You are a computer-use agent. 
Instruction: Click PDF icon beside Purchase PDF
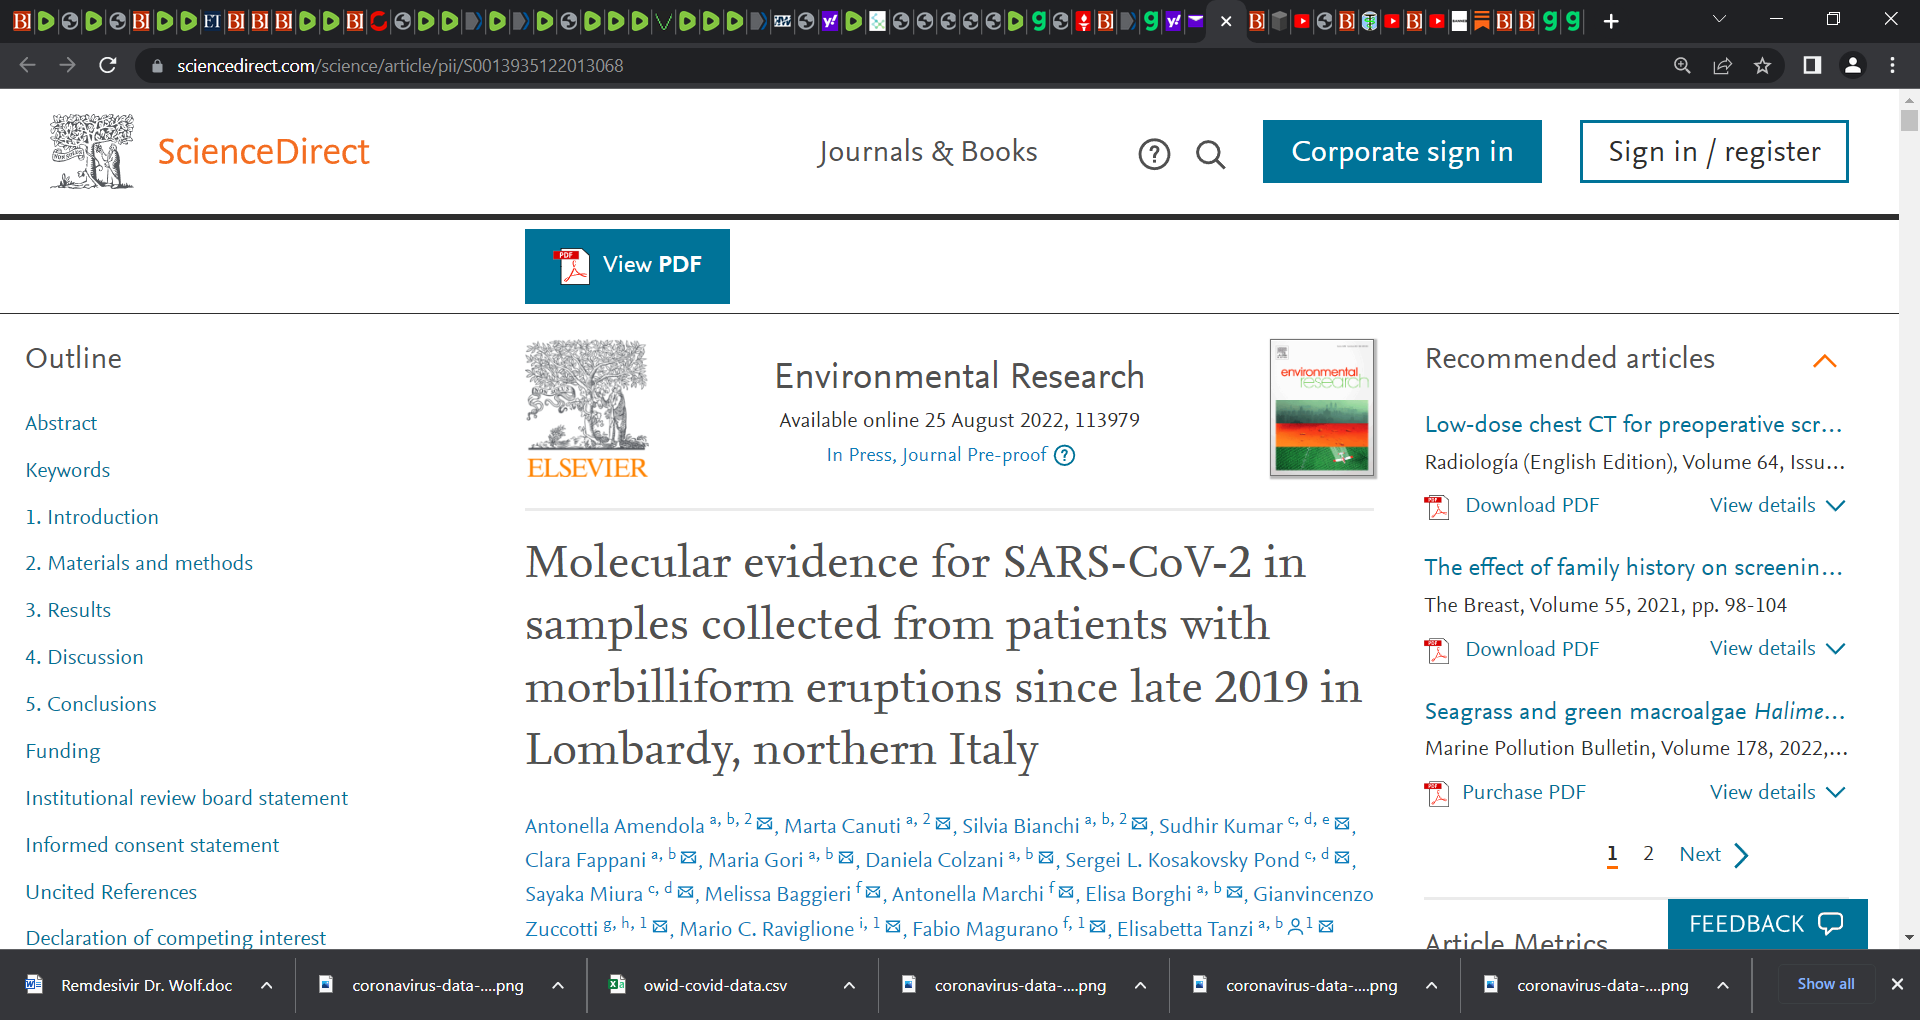(1437, 794)
